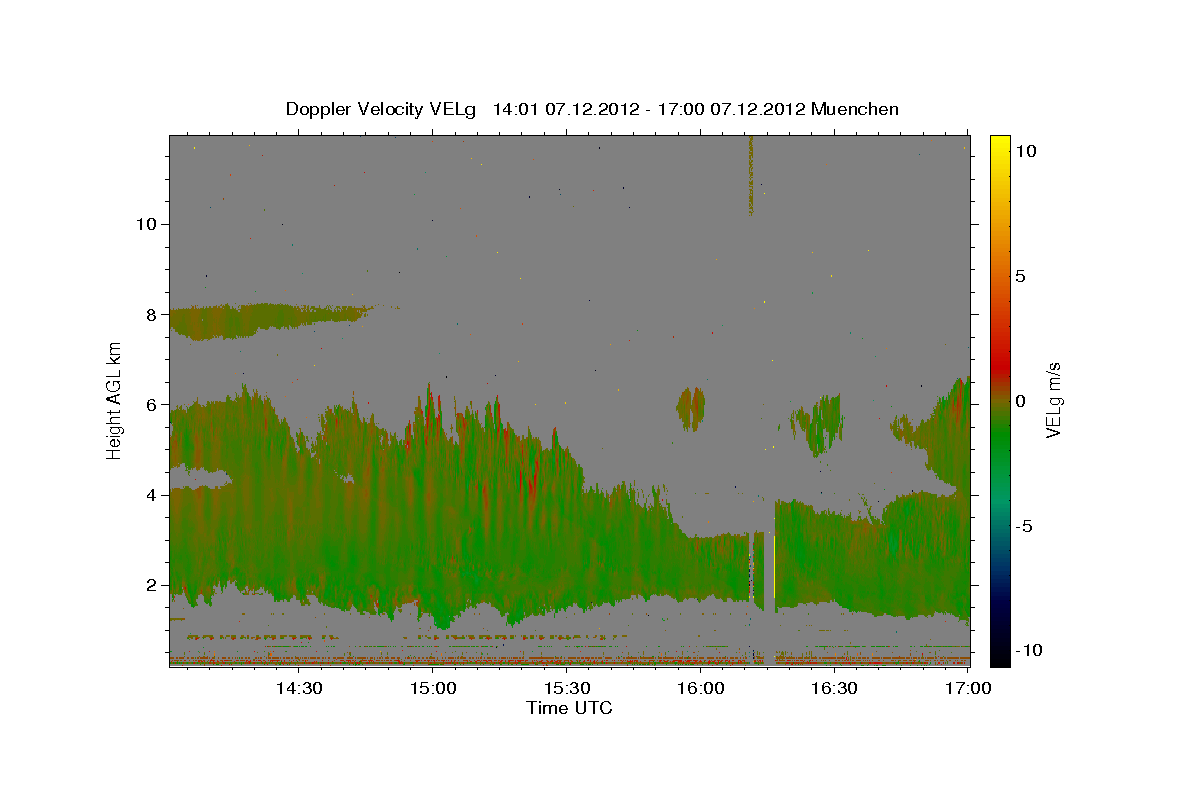Click the 'VELg m/s' colorbar label
Screen dimensions: 1200x800
pyautogui.click(x=1053, y=399)
